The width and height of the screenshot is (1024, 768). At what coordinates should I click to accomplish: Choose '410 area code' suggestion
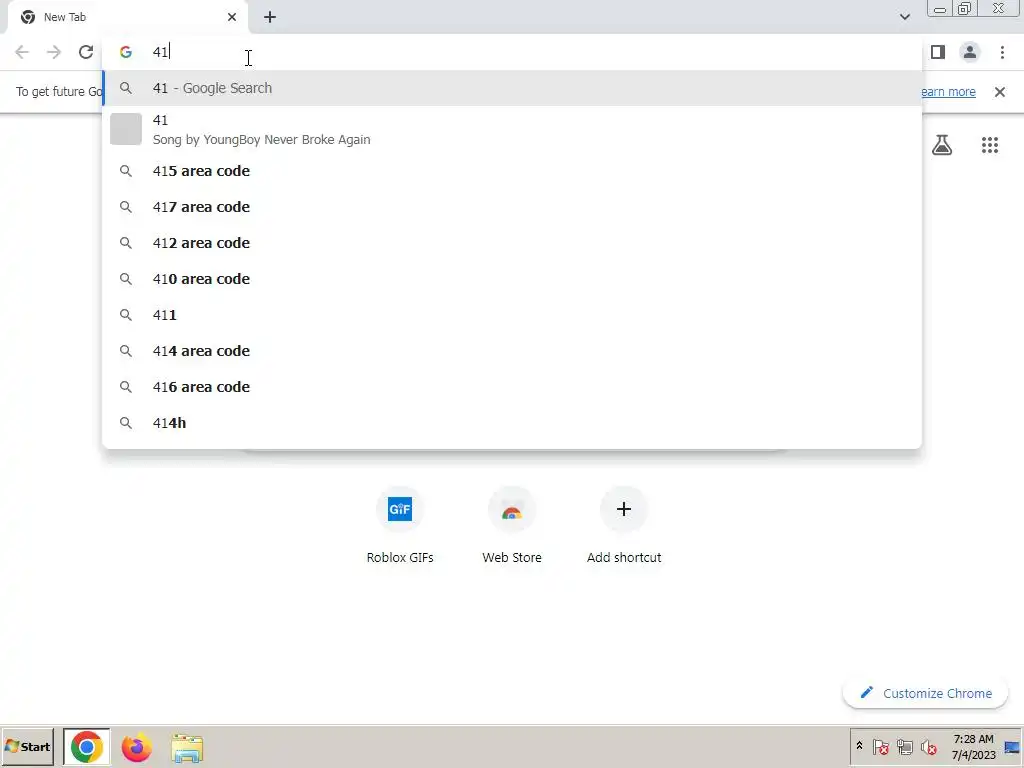pyautogui.click(x=512, y=279)
